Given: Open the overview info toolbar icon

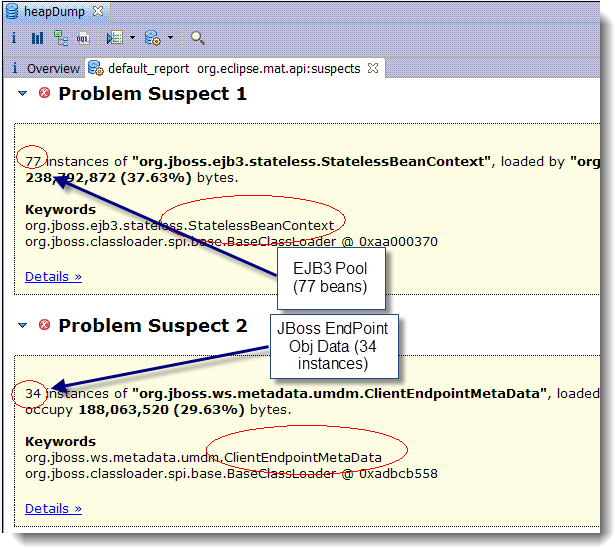Looking at the screenshot, I should click(14, 38).
